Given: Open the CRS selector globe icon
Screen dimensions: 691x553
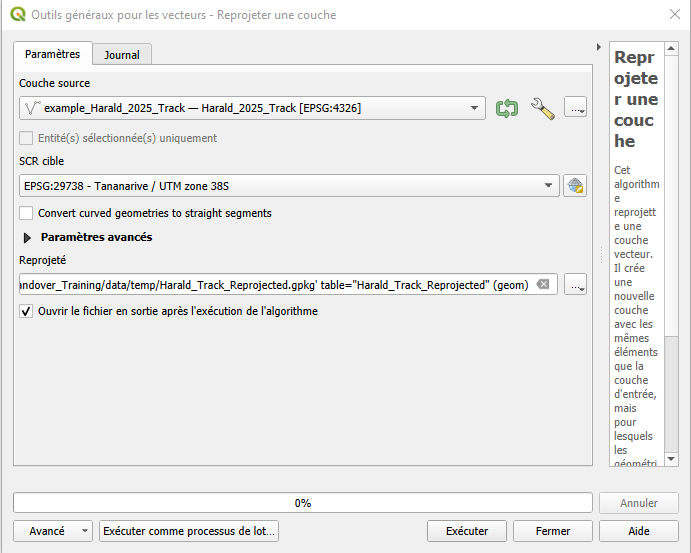Looking at the screenshot, I should [x=574, y=185].
